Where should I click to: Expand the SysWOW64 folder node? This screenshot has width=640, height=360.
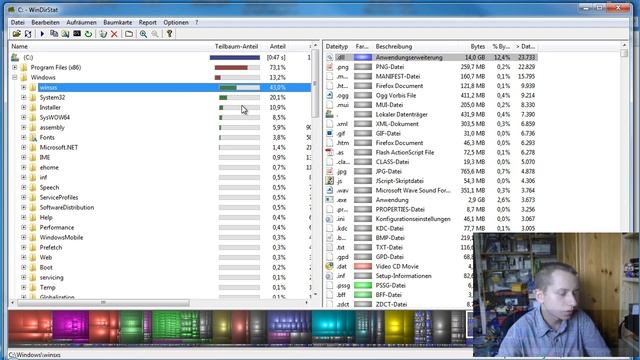24,118
